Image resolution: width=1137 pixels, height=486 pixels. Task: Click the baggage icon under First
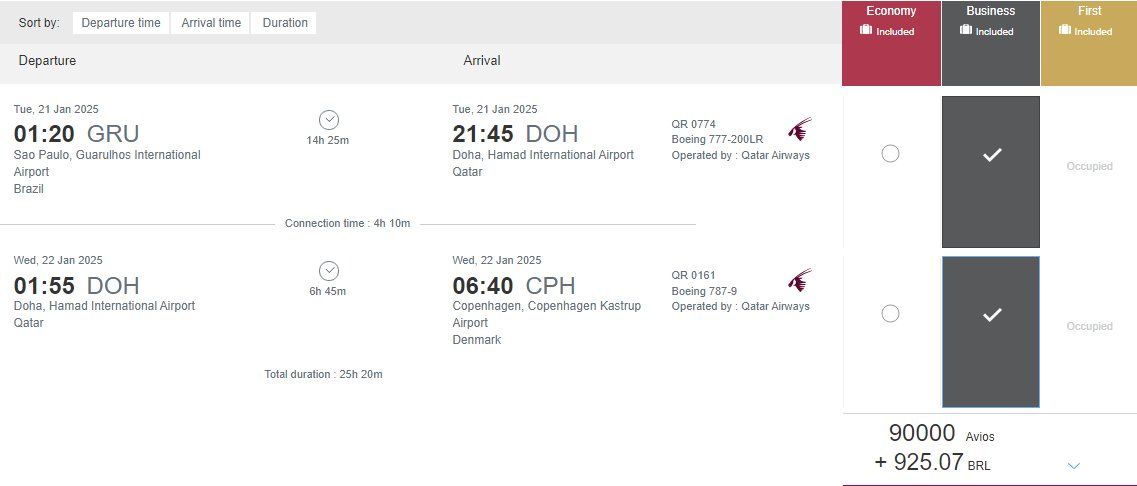[1065, 31]
